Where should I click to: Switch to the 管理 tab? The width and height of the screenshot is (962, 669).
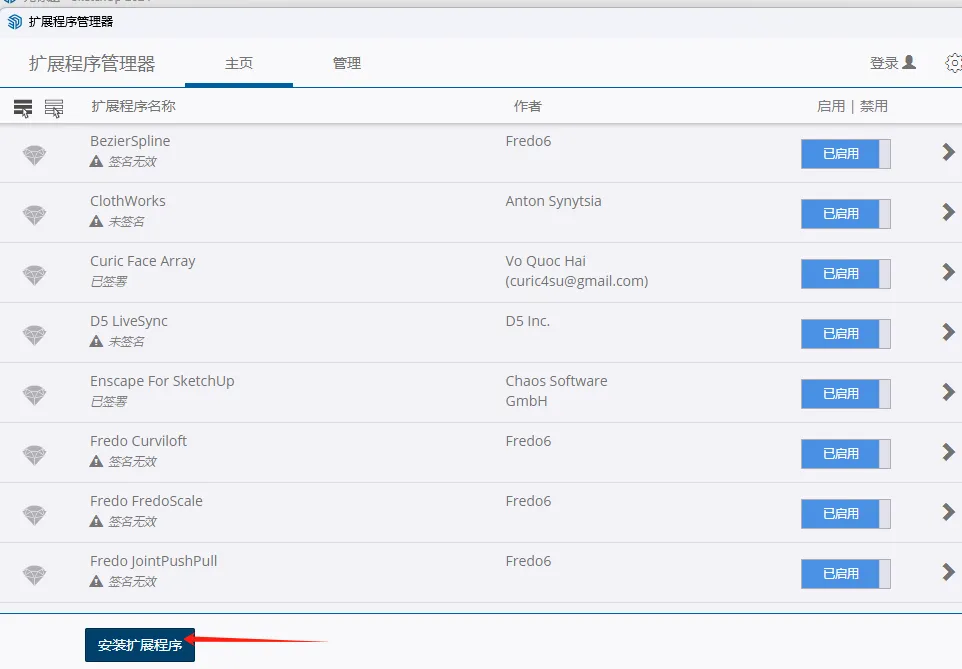click(x=347, y=63)
